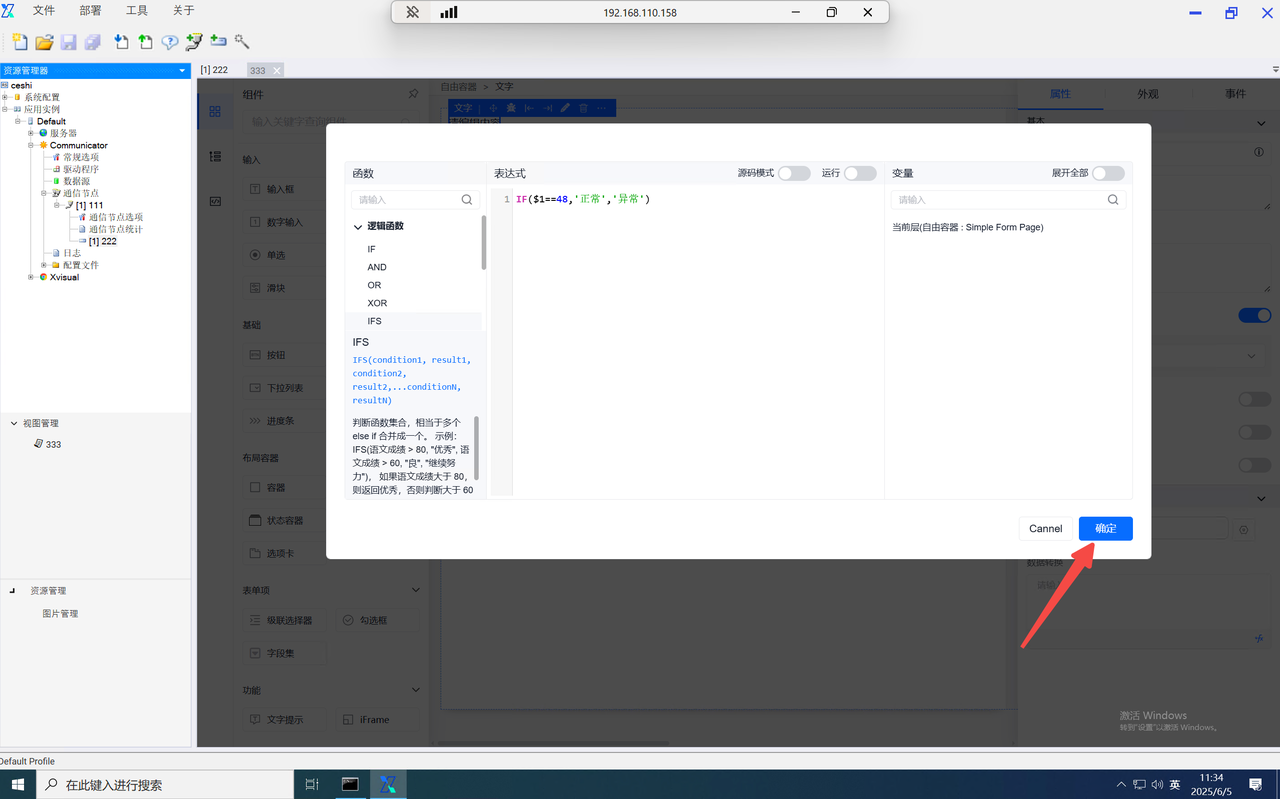The image size is (1280, 799).
Task: Expand the 系统配置 tree node
Action: 5,97
